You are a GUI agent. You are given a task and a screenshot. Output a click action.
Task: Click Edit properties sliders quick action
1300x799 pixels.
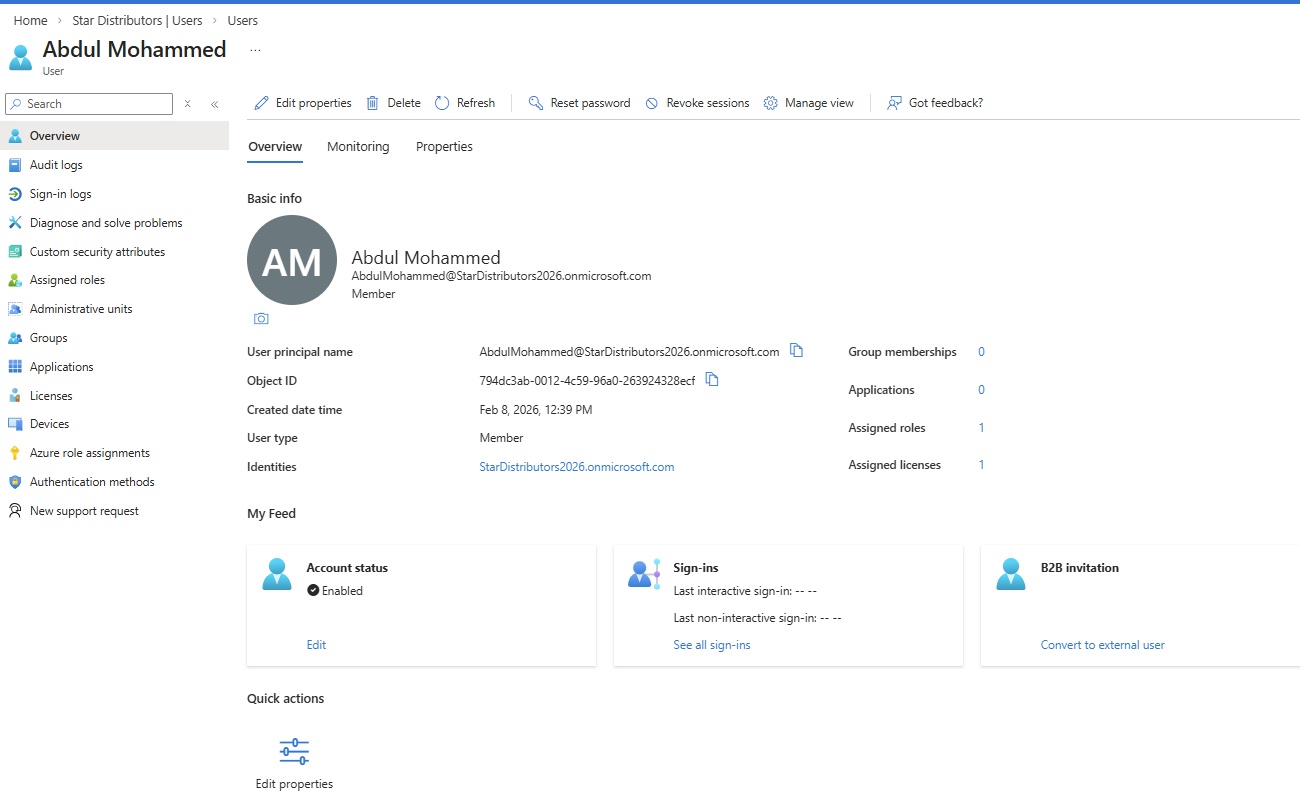pos(294,751)
